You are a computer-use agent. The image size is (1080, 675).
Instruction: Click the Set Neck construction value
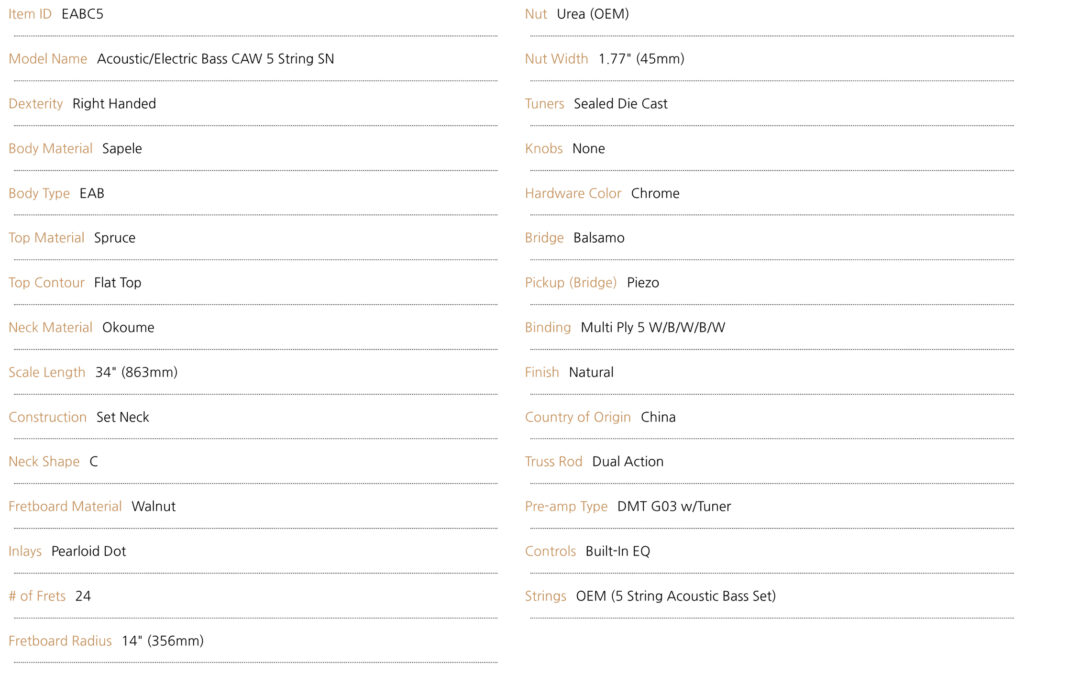point(123,417)
